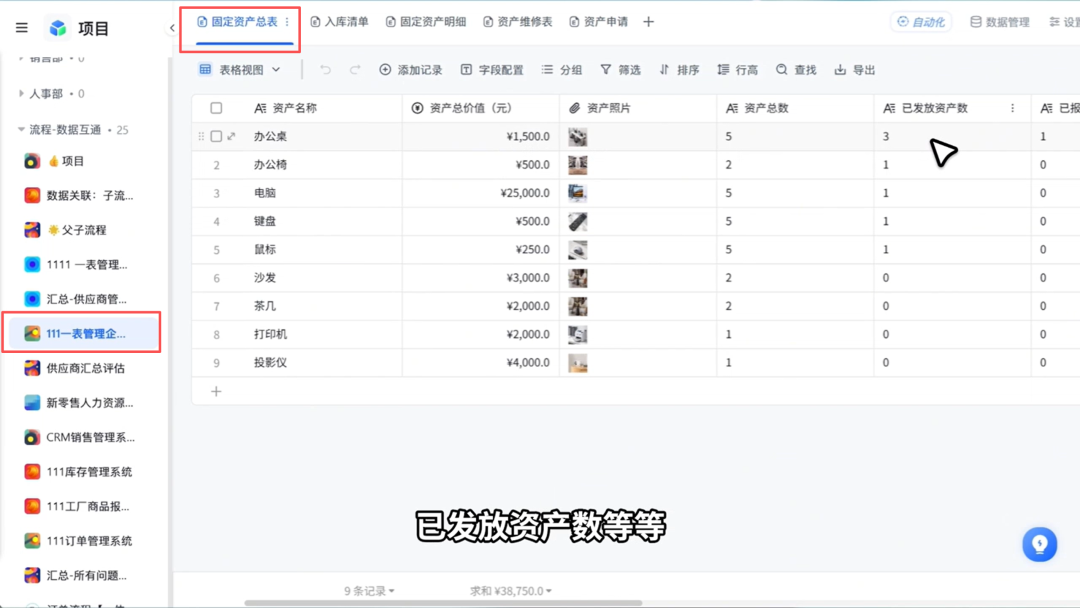Open CRM销售管理系... sidebar item
The height and width of the screenshot is (608, 1080).
tap(81, 437)
